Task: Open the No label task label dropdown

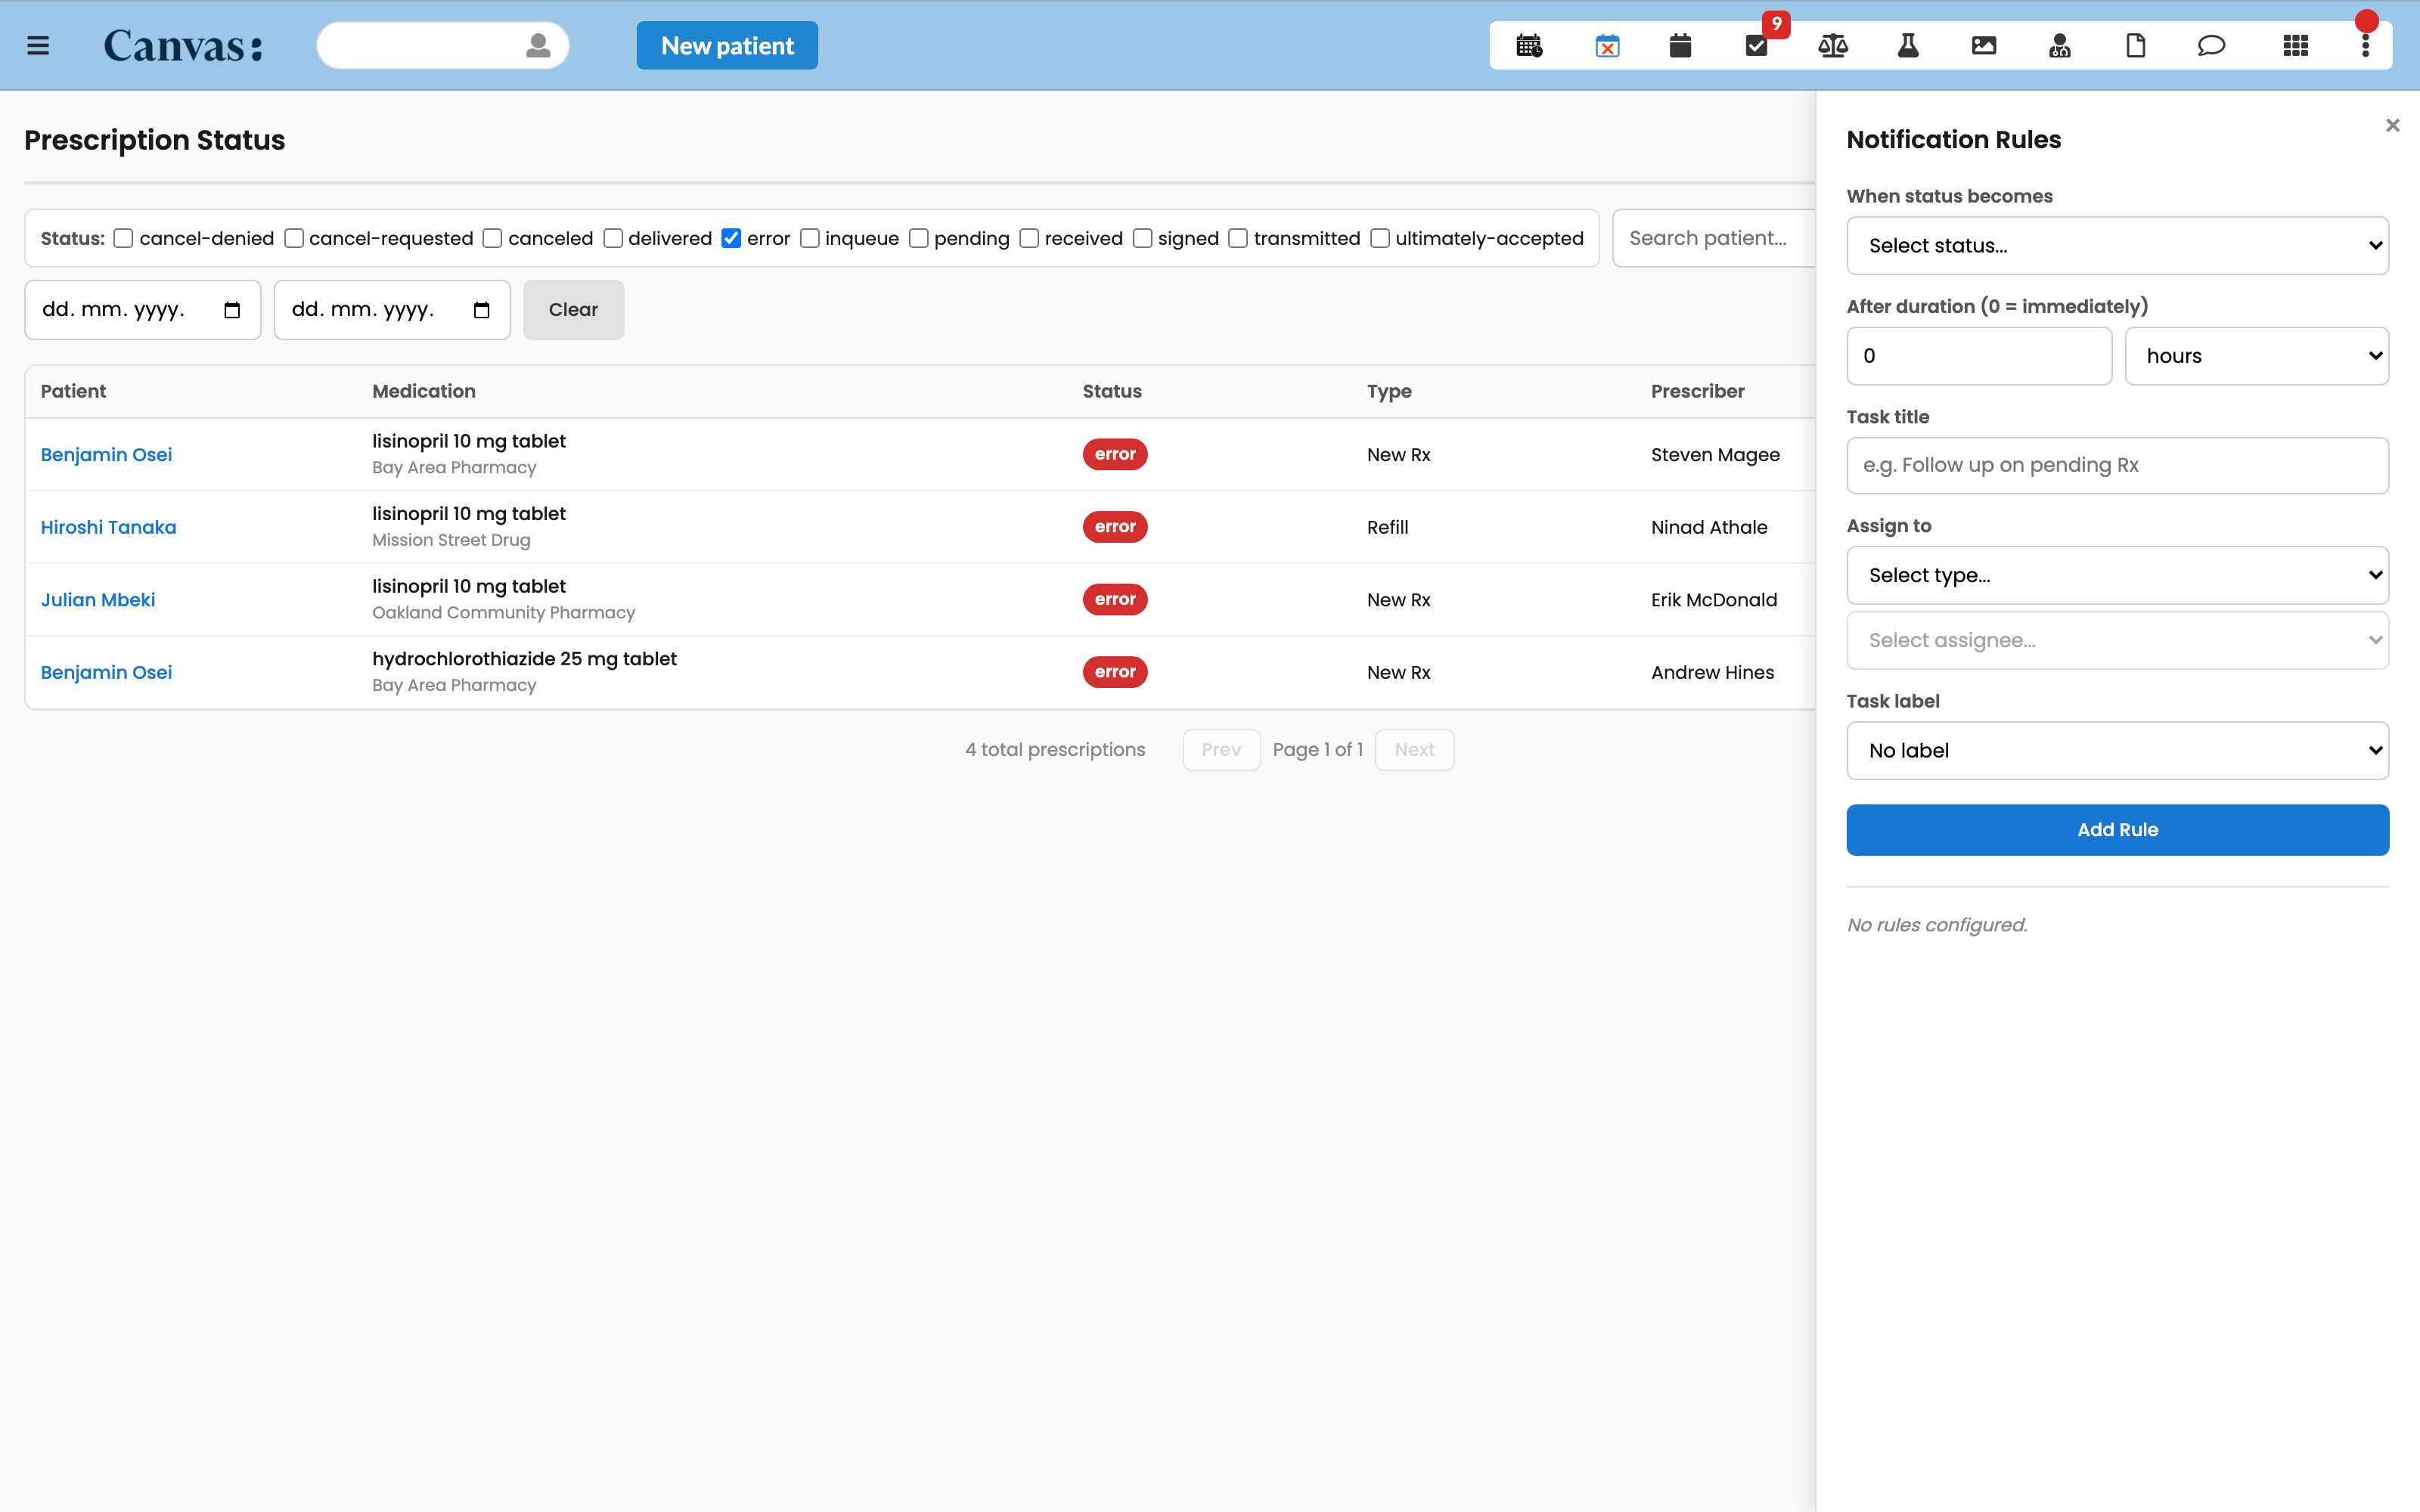Action: coord(2117,751)
